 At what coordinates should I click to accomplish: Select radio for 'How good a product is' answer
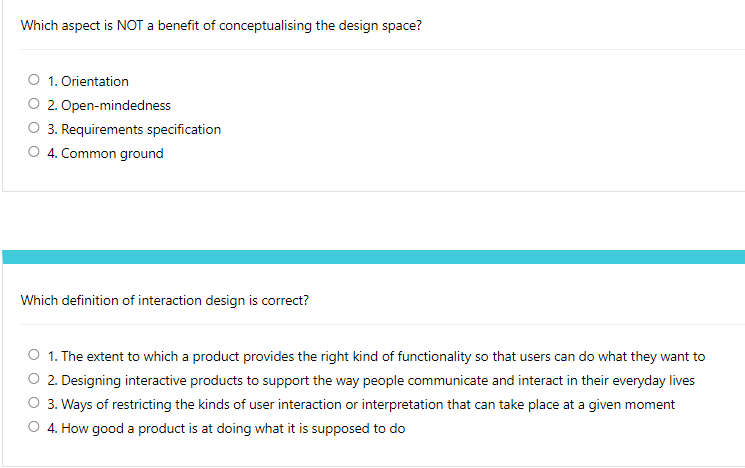point(35,428)
